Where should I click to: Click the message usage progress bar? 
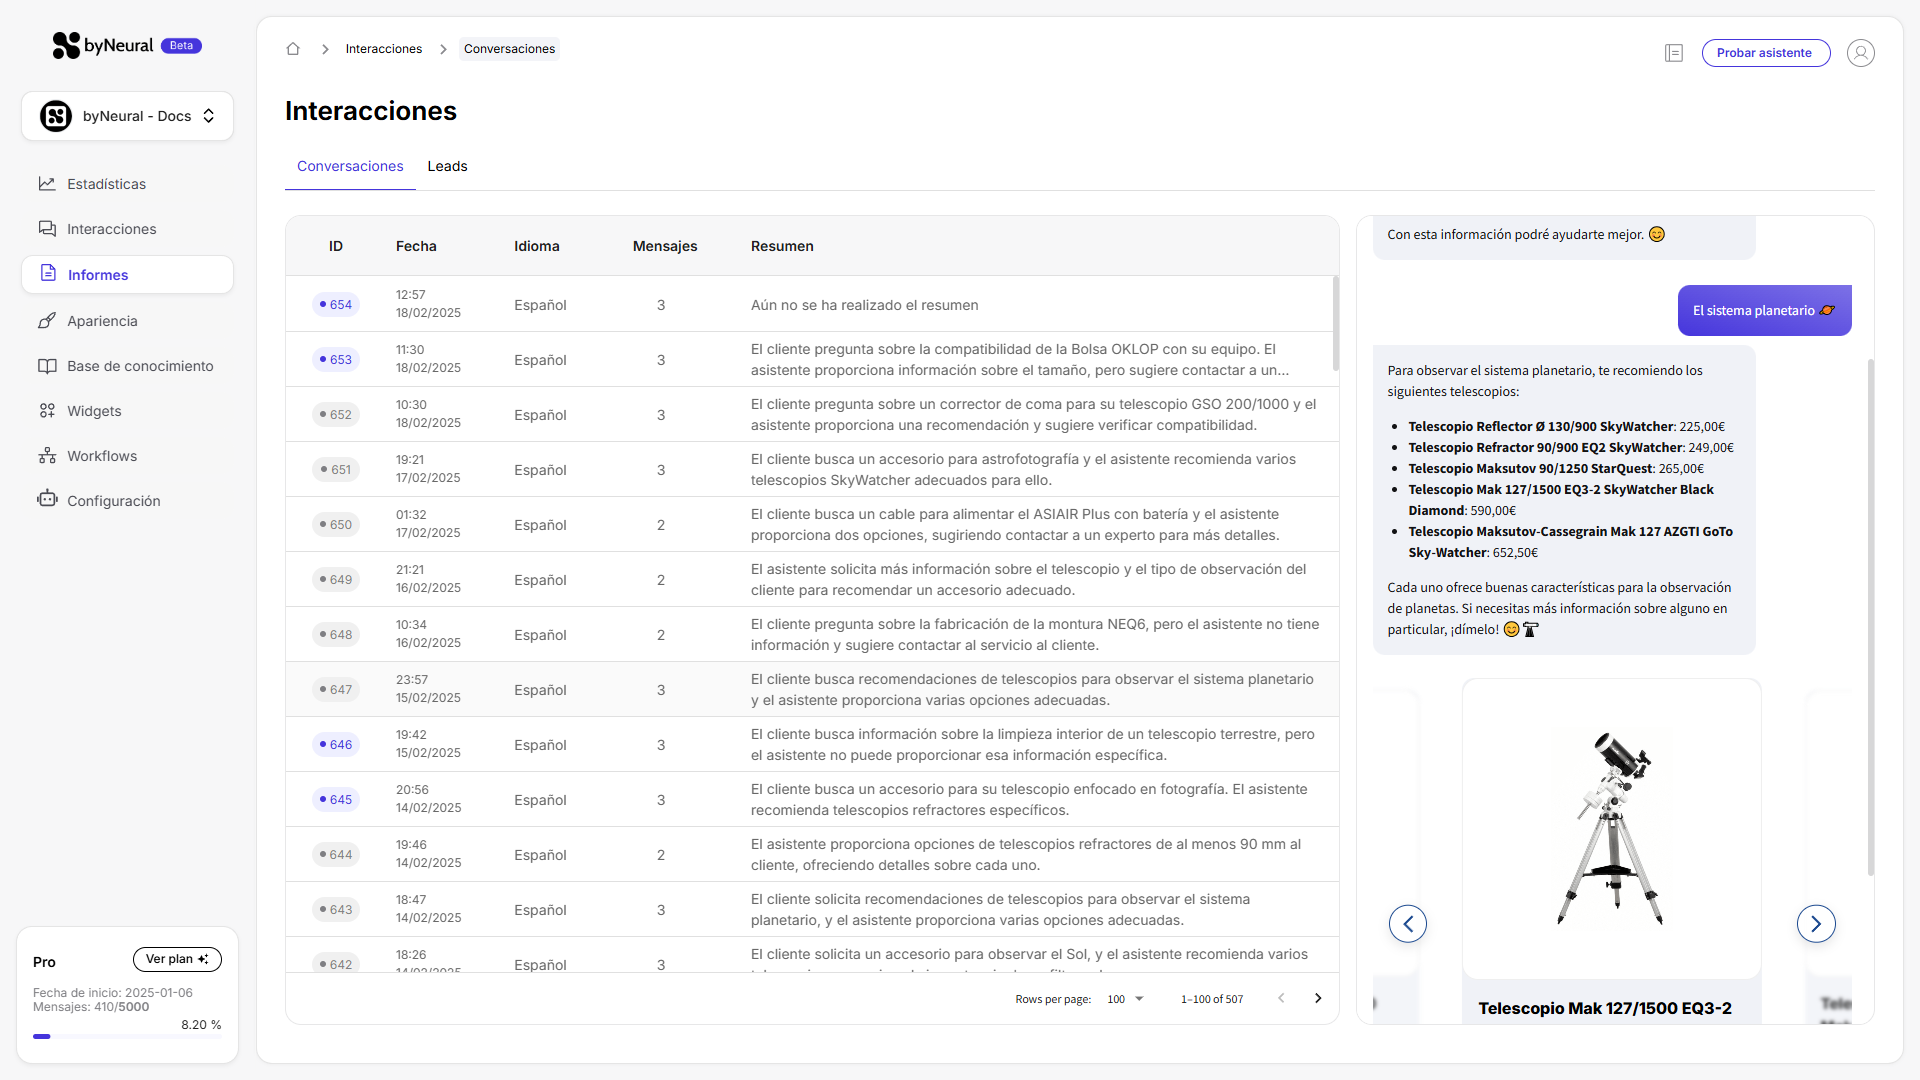(128, 1037)
